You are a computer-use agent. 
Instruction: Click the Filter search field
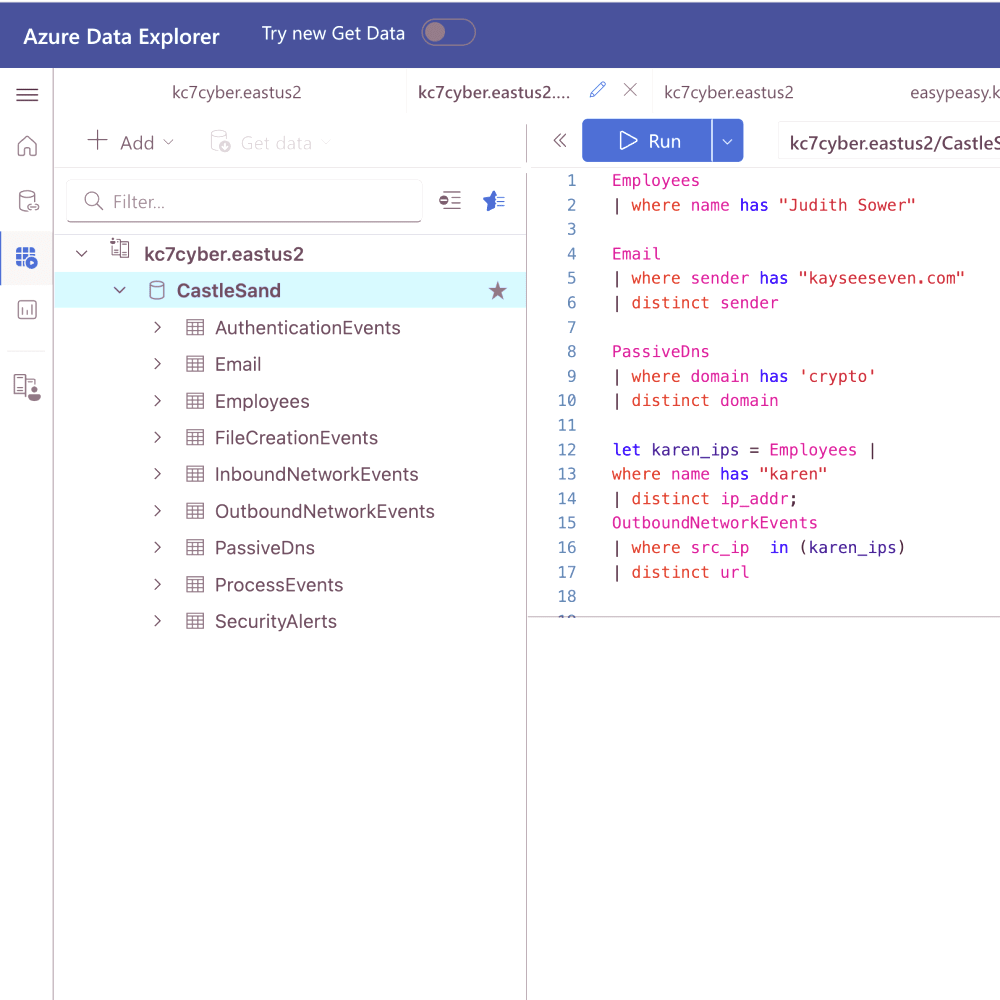244,202
